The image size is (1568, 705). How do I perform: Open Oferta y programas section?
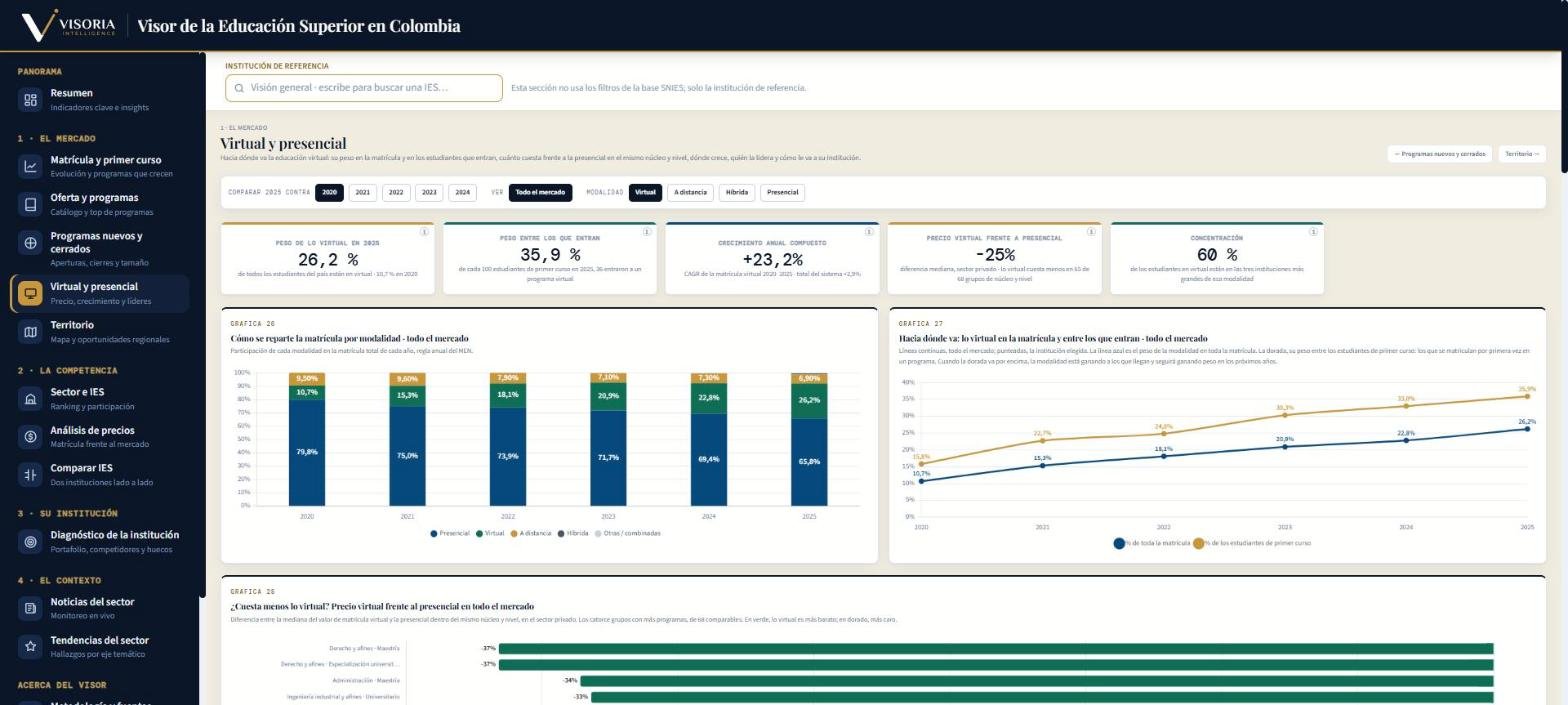[99, 204]
